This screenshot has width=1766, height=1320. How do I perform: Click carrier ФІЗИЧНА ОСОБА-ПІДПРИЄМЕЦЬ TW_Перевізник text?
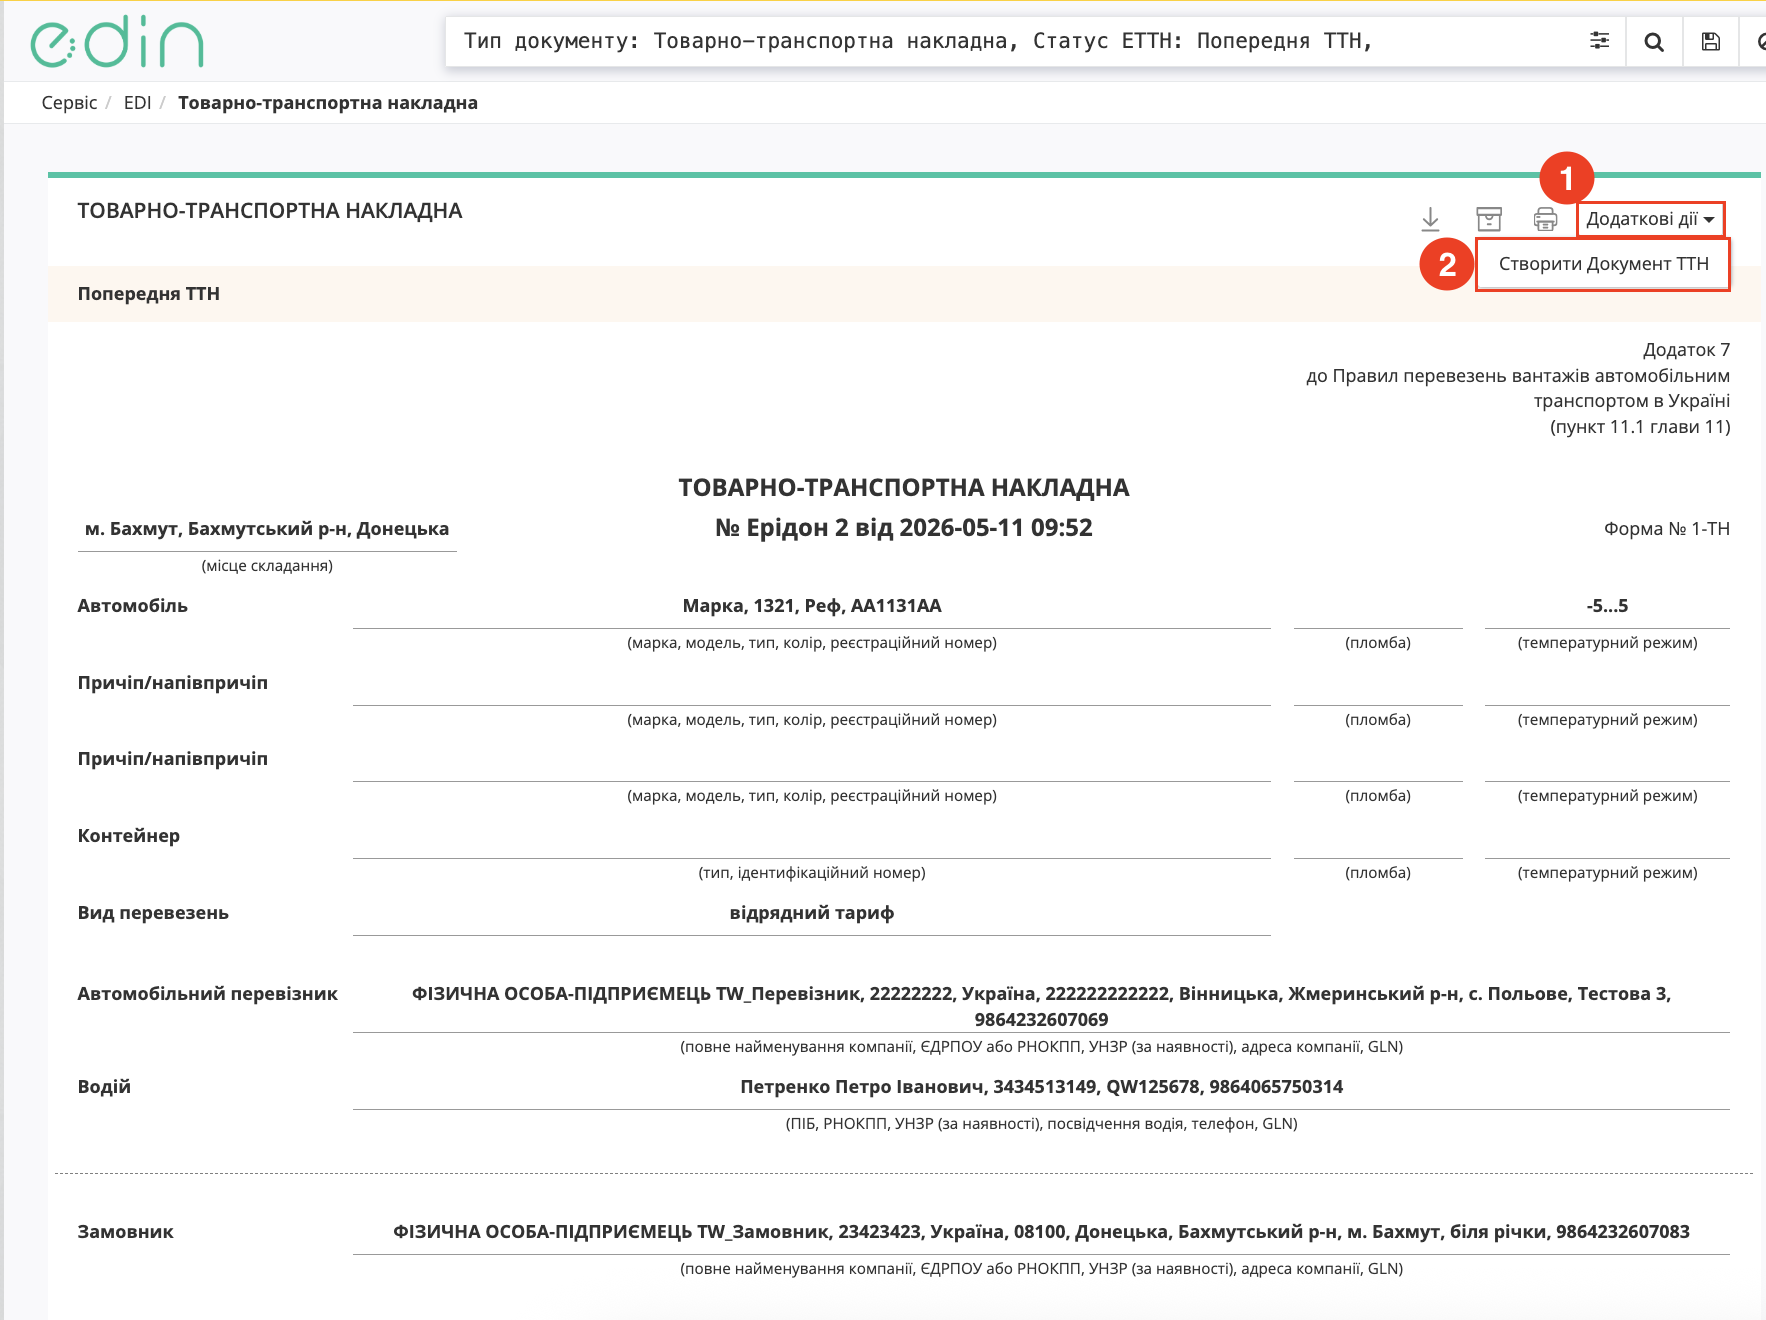tap(1041, 1007)
